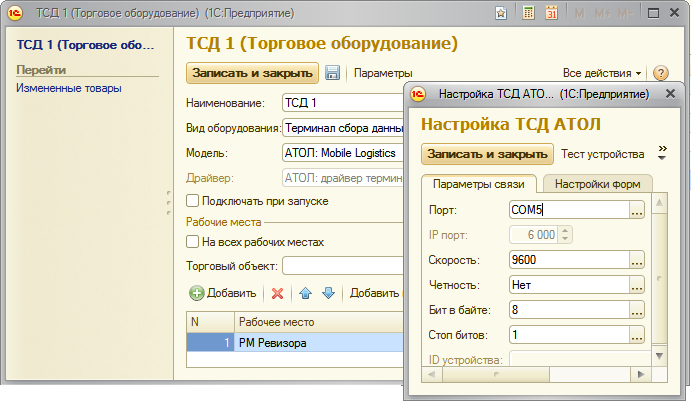Click Четность field containing Нет
Screen dimensions: 691x402
(569, 285)
